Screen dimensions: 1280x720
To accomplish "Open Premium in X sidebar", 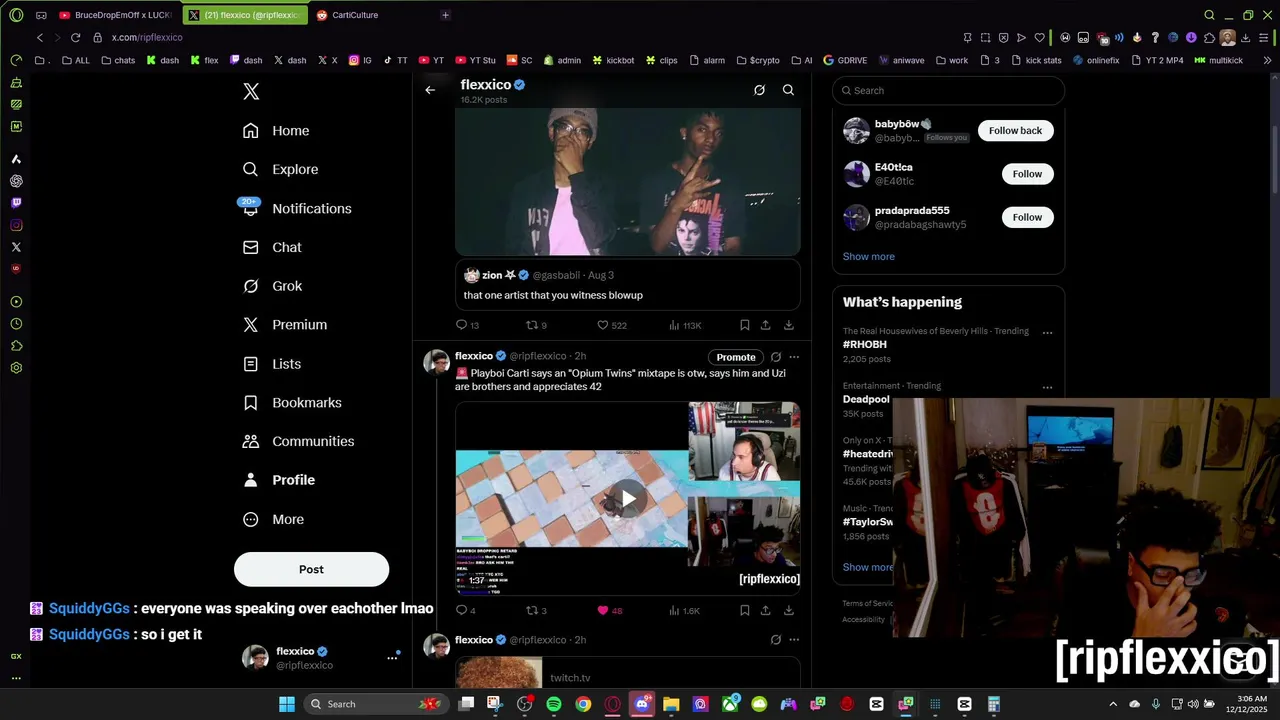I will 285,325.
